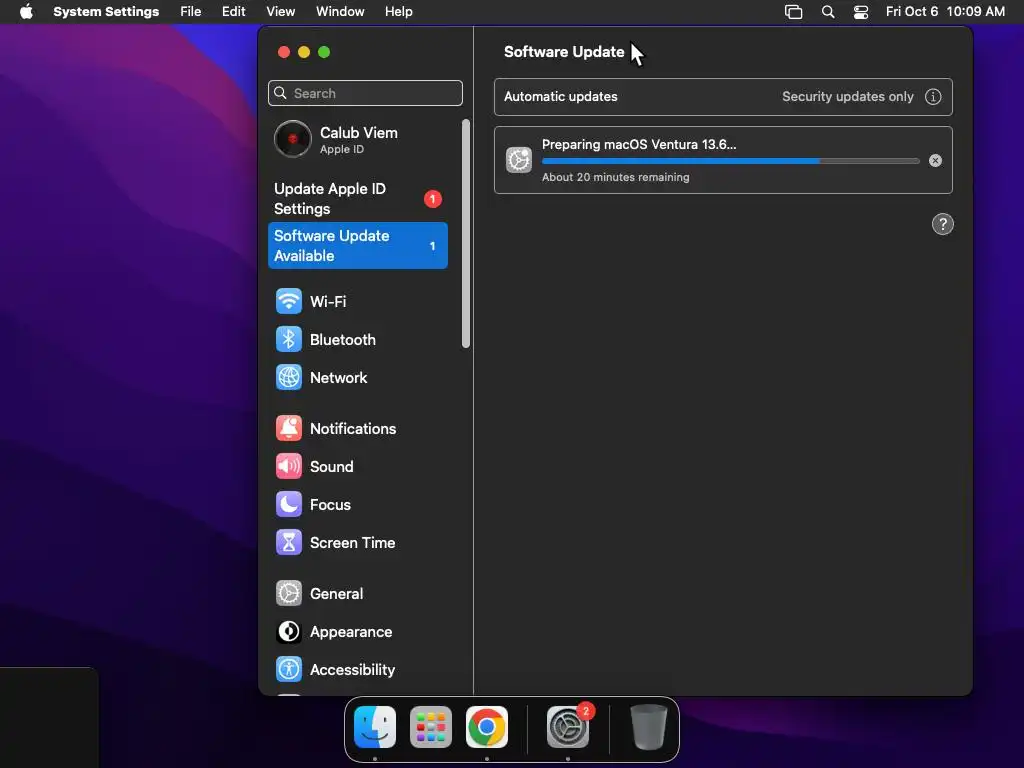Click the green zoom window button

click(x=324, y=52)
